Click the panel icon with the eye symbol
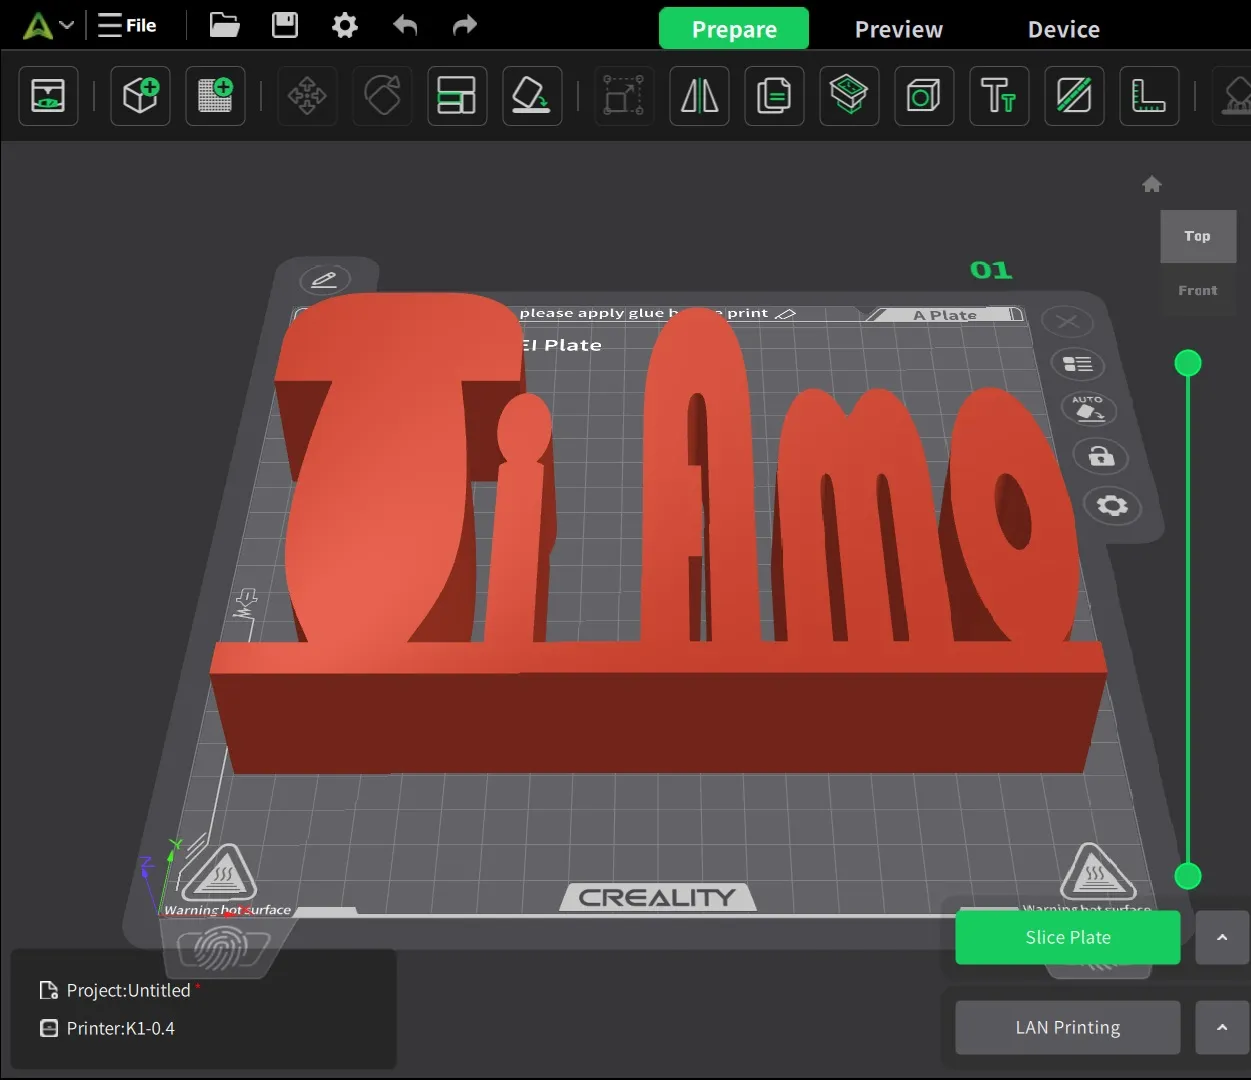Screen dimensions: 1251x1080 click(x=48, y=96)
